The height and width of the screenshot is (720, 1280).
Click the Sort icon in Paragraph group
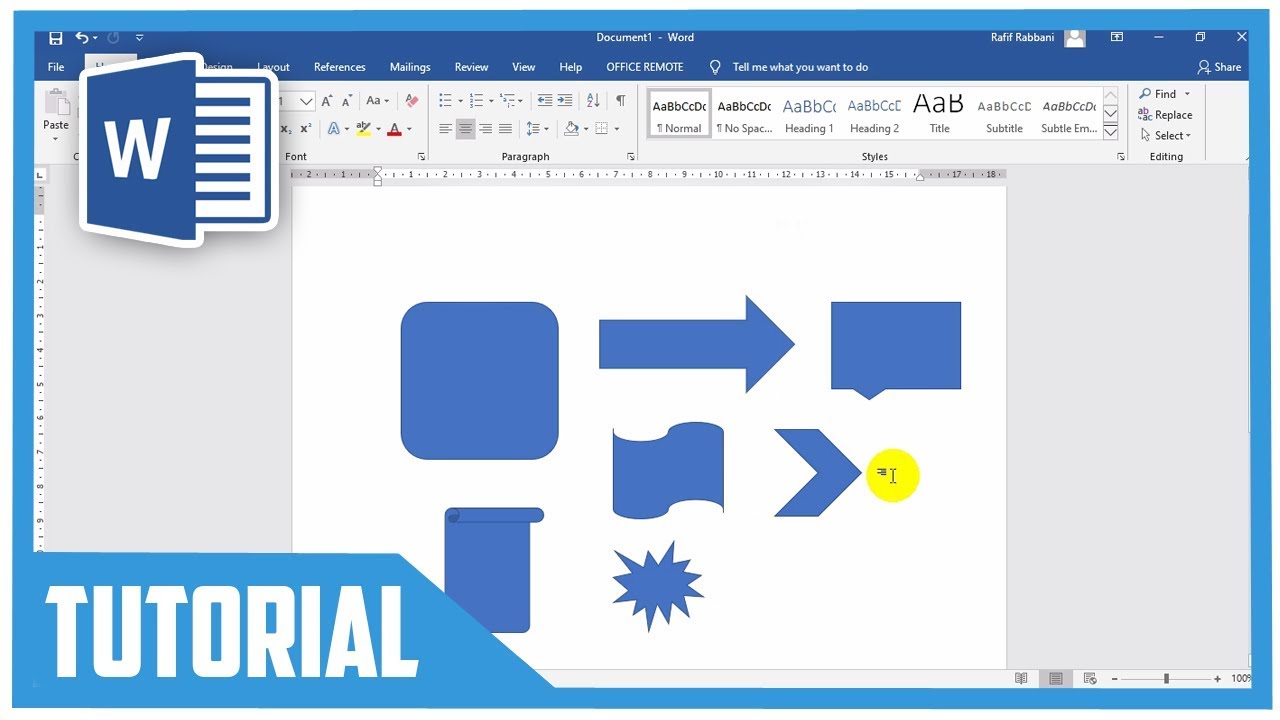[594, 100]
